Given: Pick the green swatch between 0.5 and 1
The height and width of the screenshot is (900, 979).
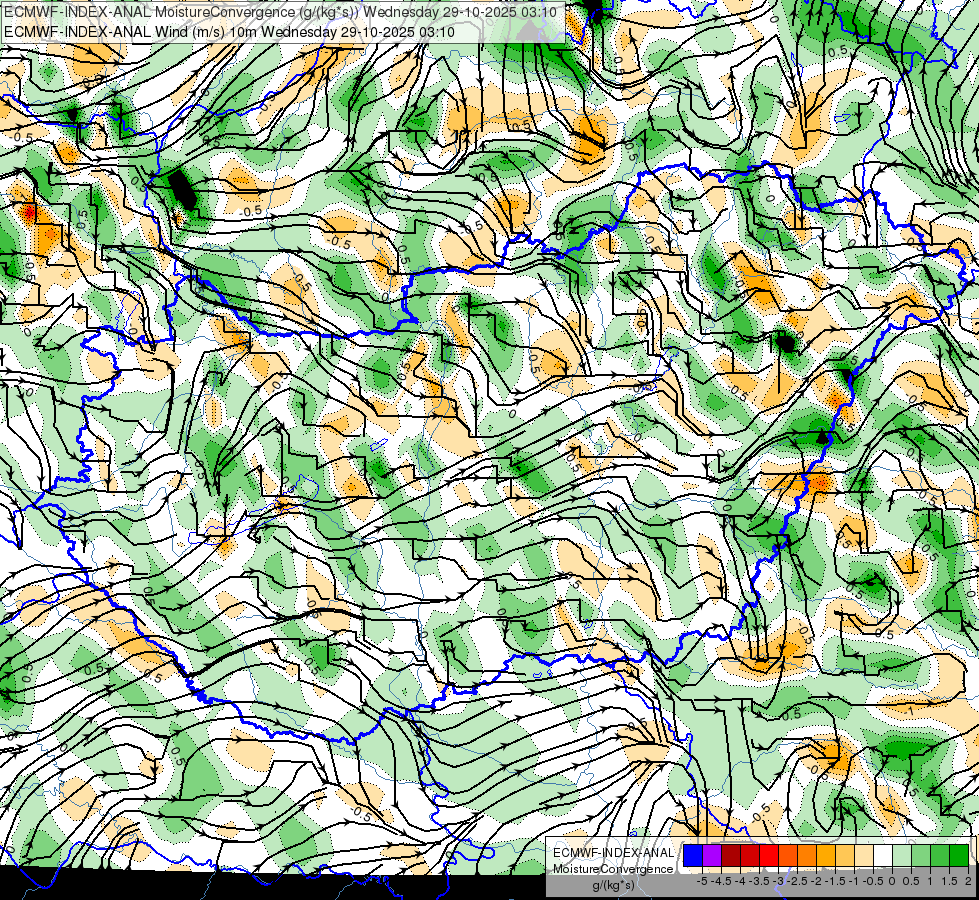Looking at the screenshot, I should pyautogui.click(x=921, y=856).
